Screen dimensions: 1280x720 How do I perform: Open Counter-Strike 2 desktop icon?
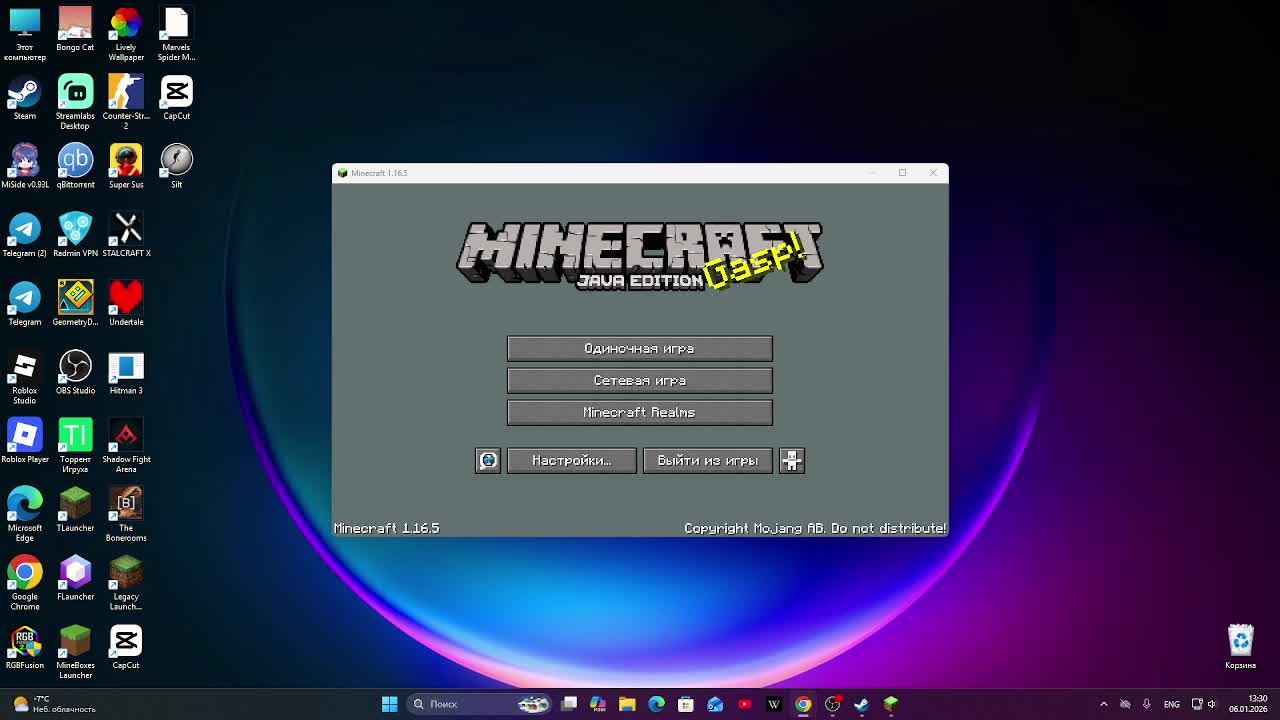126,103
